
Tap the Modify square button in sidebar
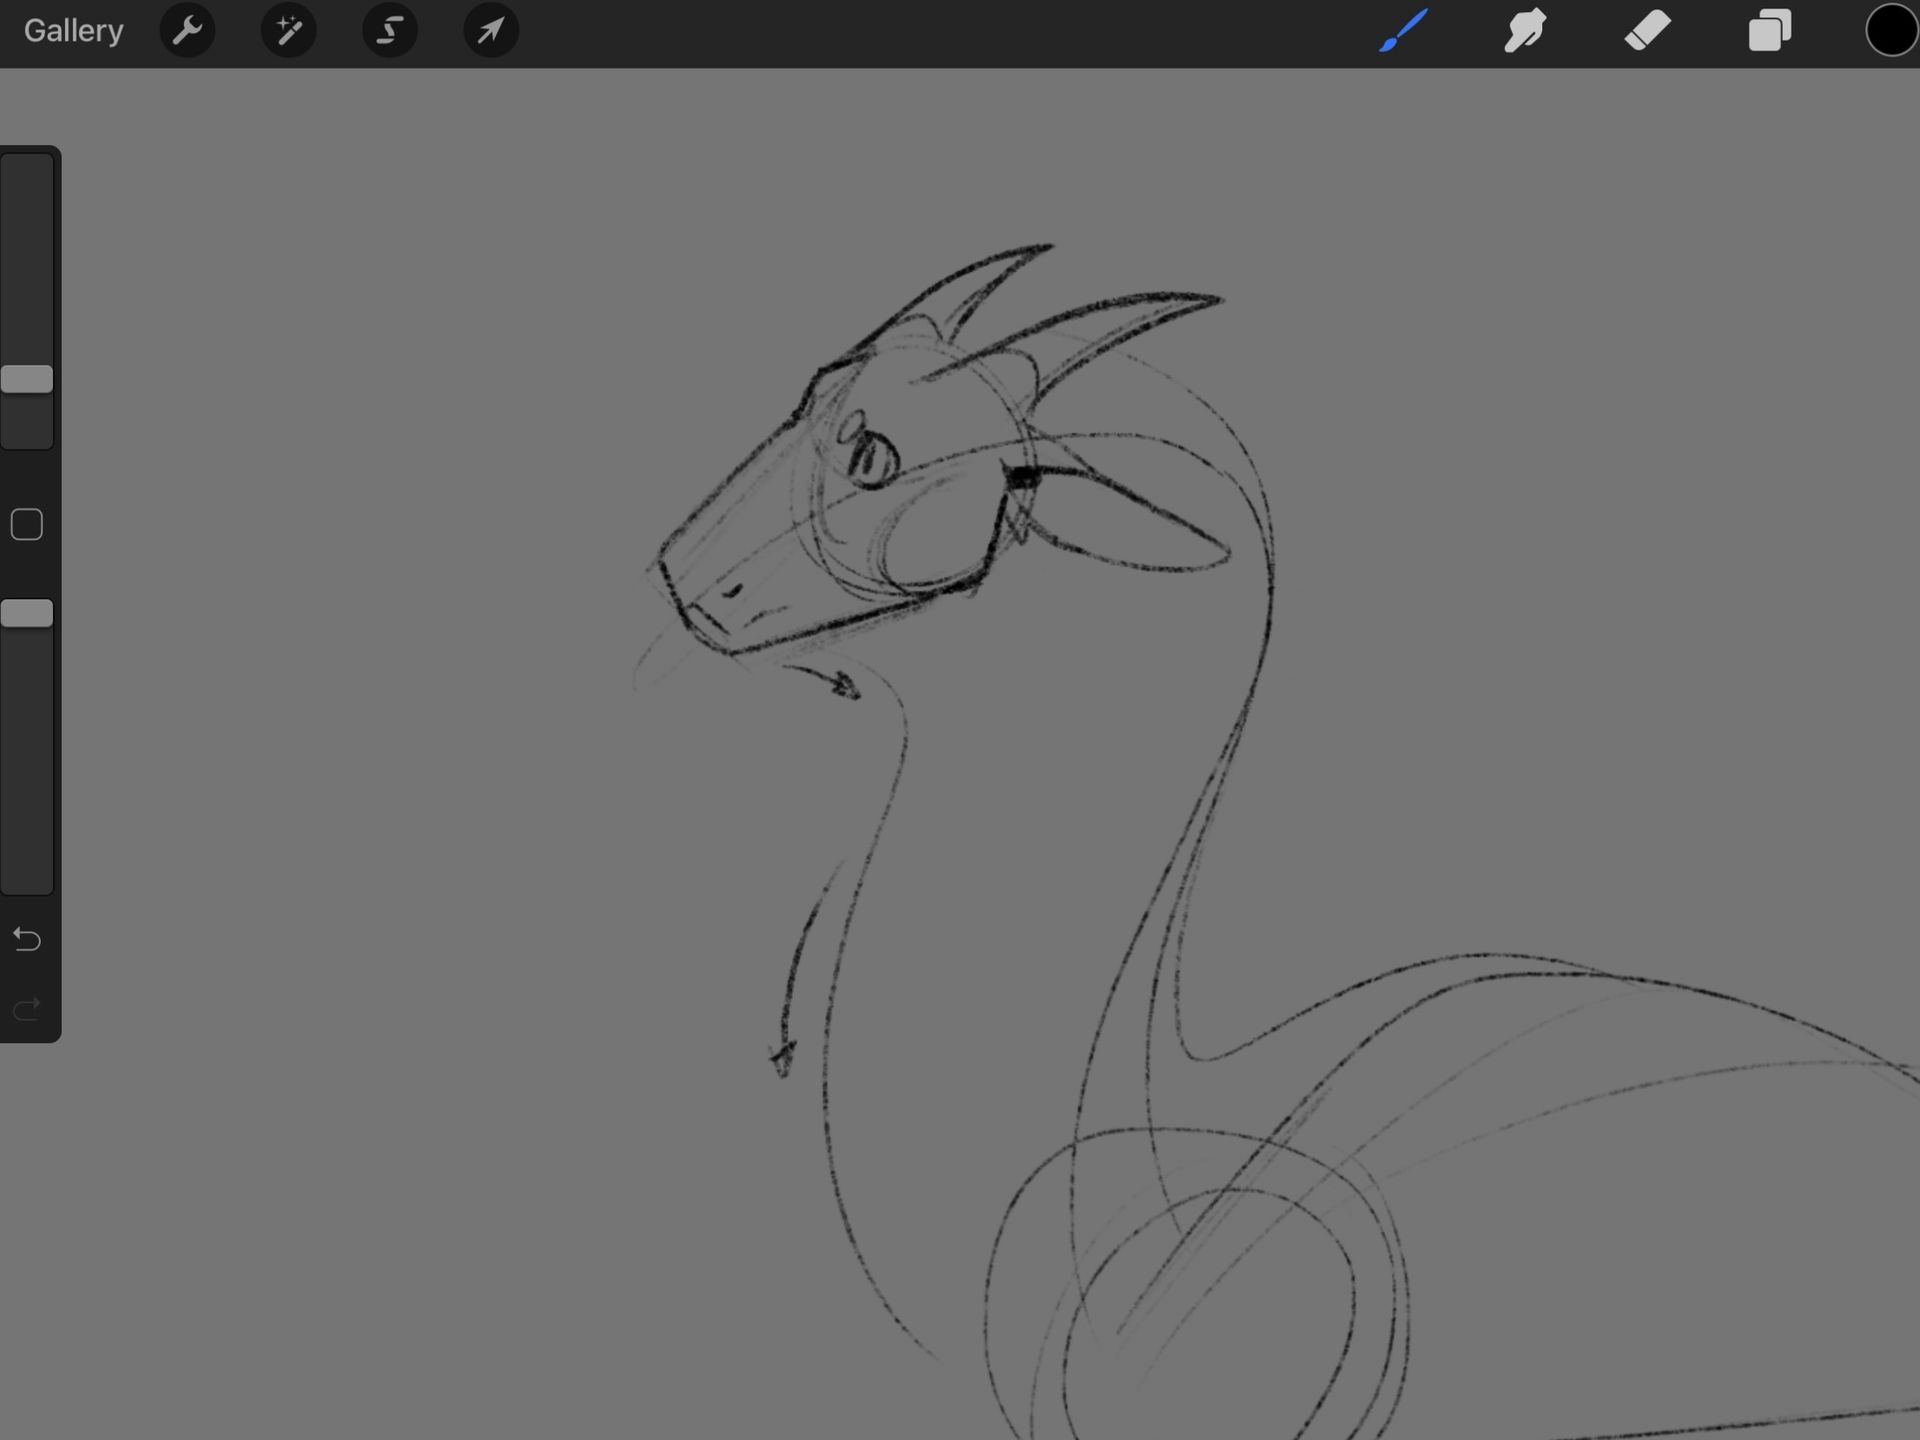(27, 524)
